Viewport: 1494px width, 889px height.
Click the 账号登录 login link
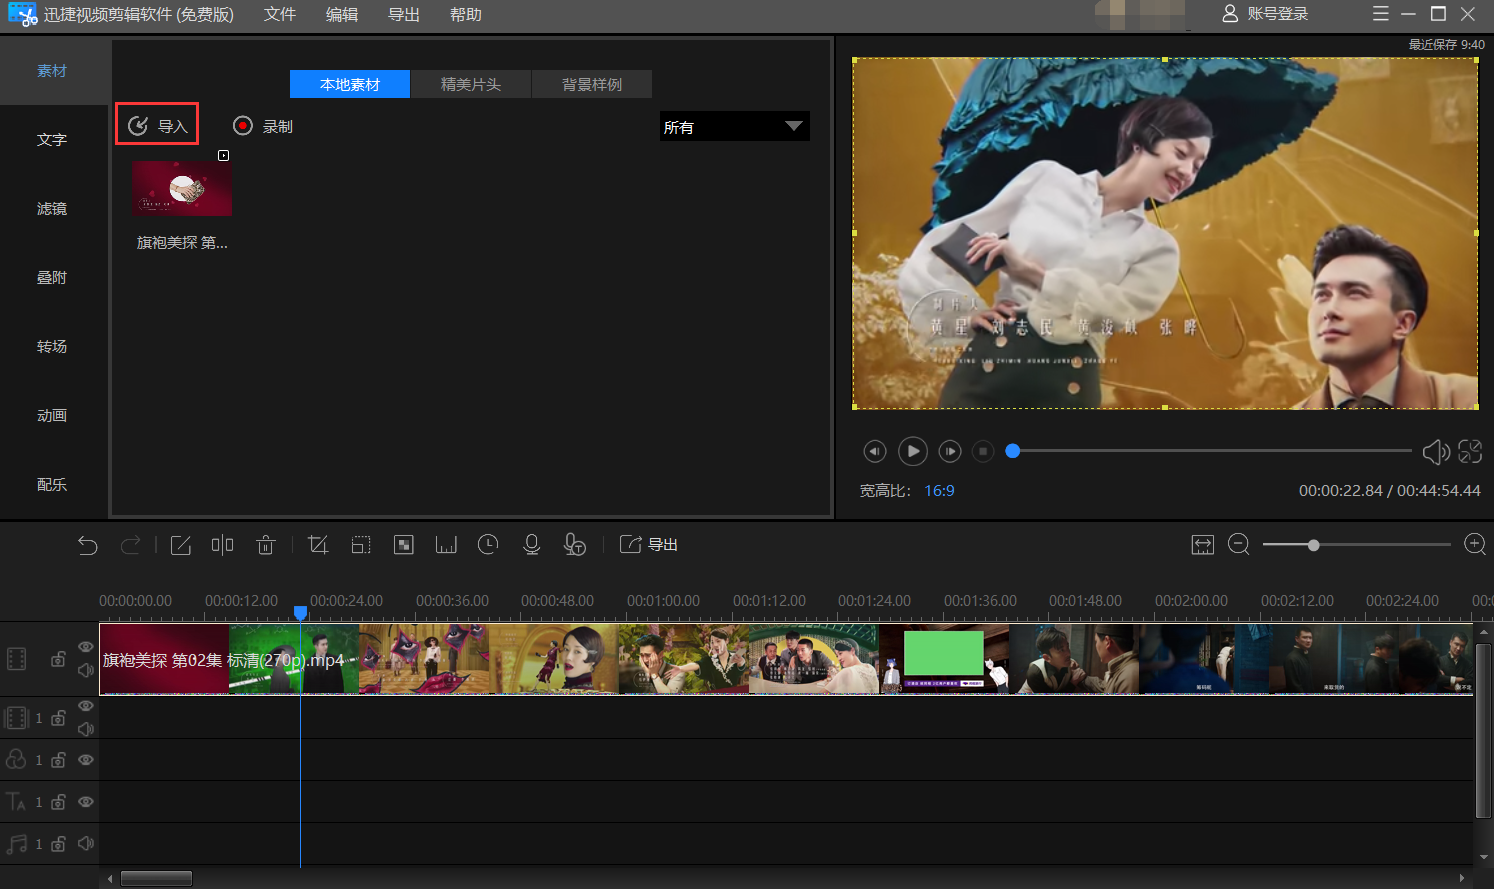[x=1265, y=14]
